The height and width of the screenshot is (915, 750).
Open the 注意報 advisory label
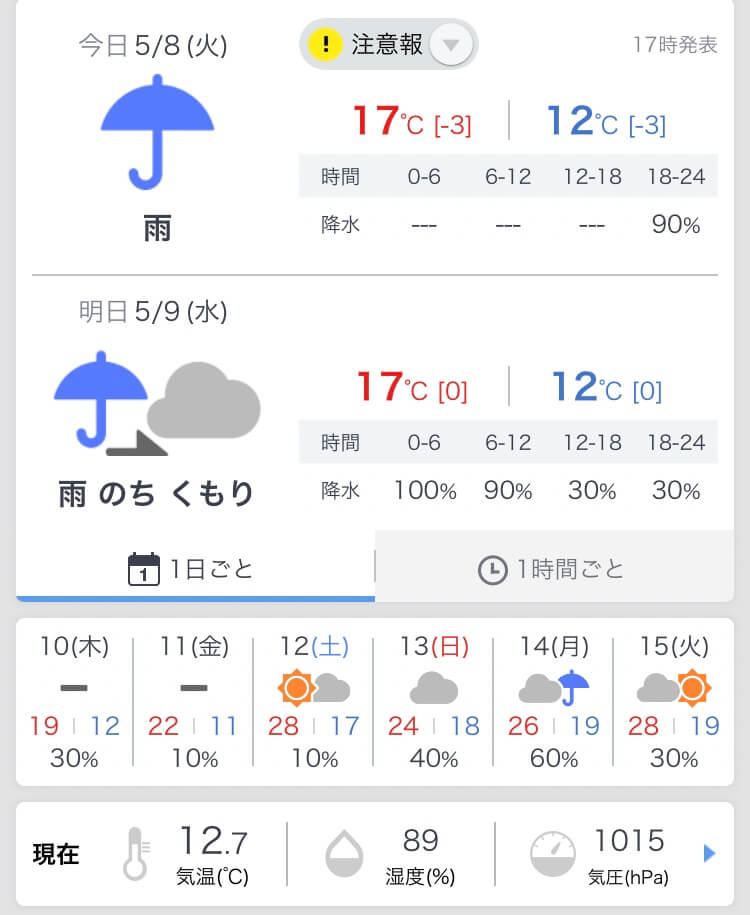tap(387, 45)
